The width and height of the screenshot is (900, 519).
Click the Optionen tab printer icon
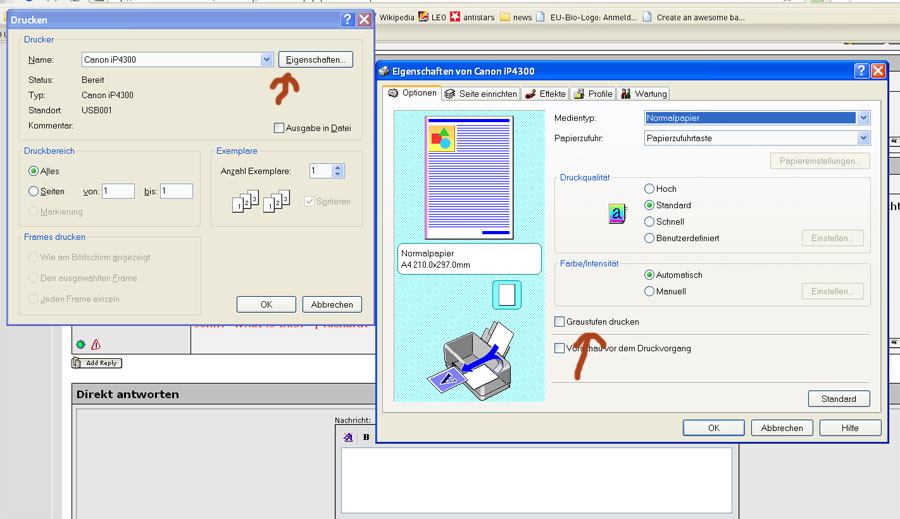point(393,93)
